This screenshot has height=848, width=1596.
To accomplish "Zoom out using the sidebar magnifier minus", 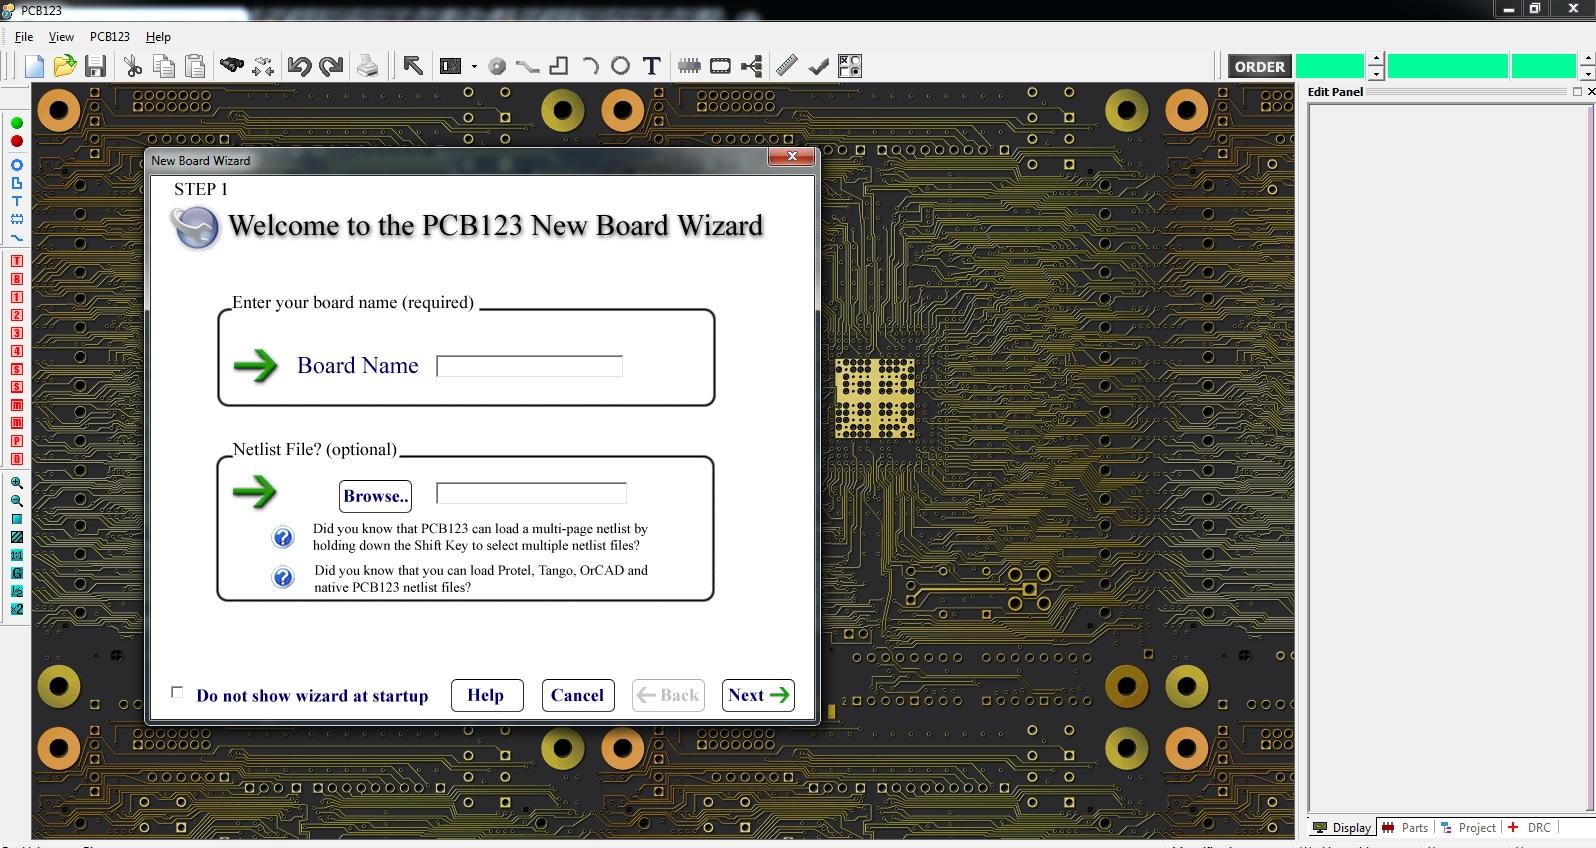I will point(17,501).
